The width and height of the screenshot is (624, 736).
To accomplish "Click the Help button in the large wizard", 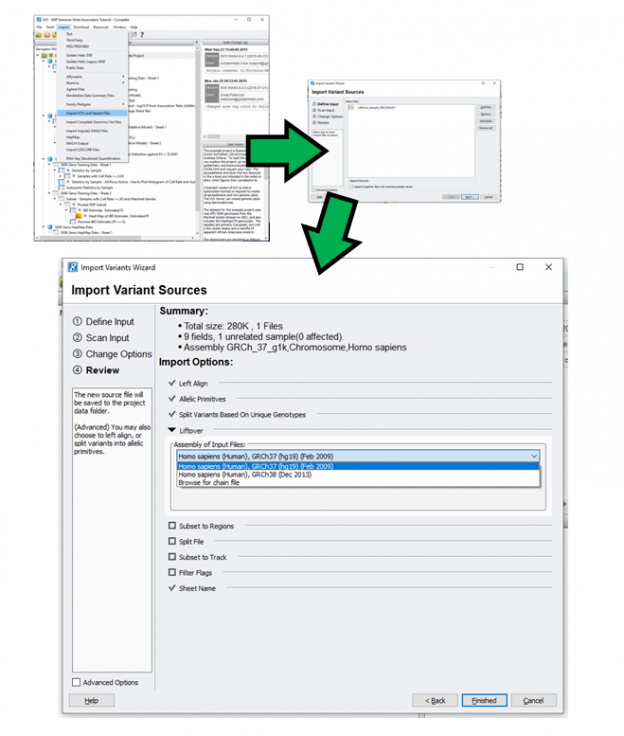I will pyautogui.click(x=92, y=700).
